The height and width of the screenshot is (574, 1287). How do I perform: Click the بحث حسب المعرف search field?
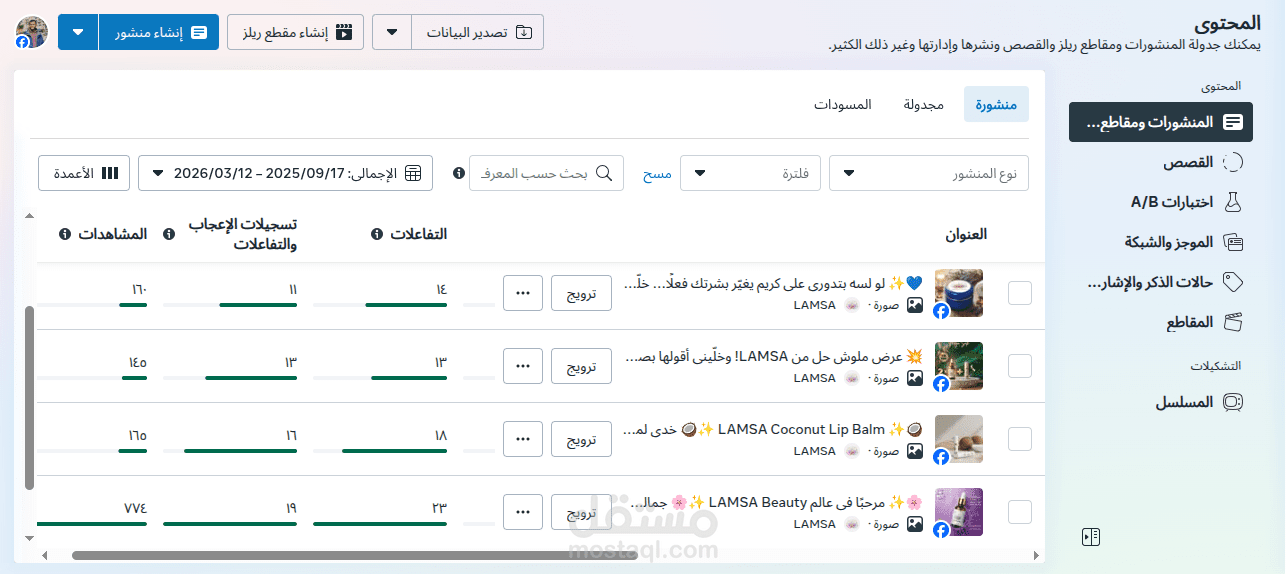(546, 173)
